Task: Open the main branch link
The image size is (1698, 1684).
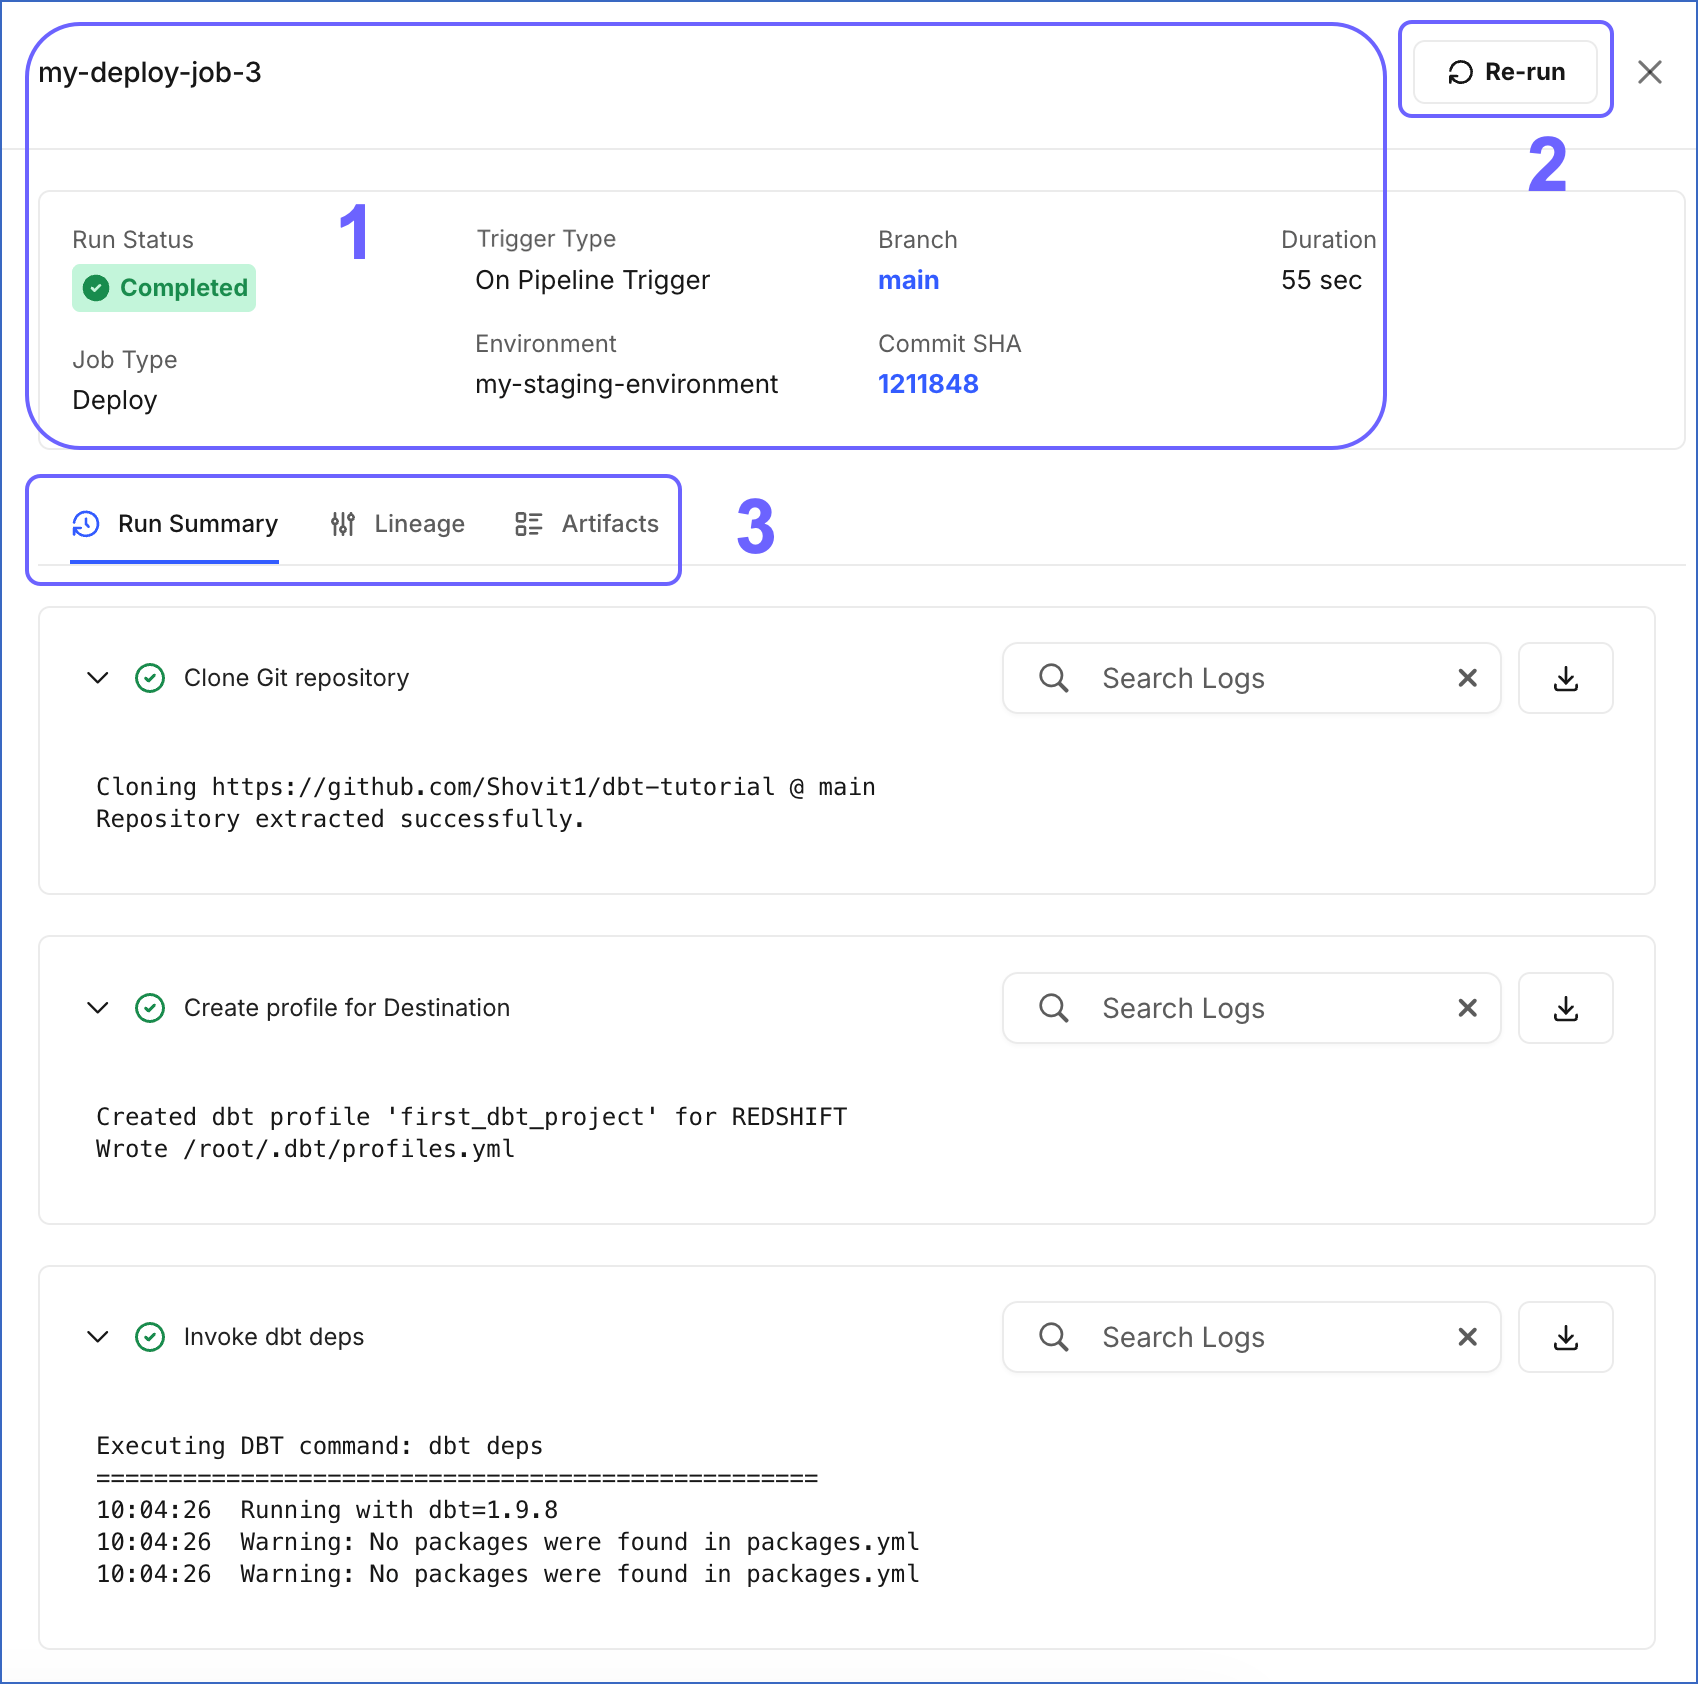Action: point(908,280)
